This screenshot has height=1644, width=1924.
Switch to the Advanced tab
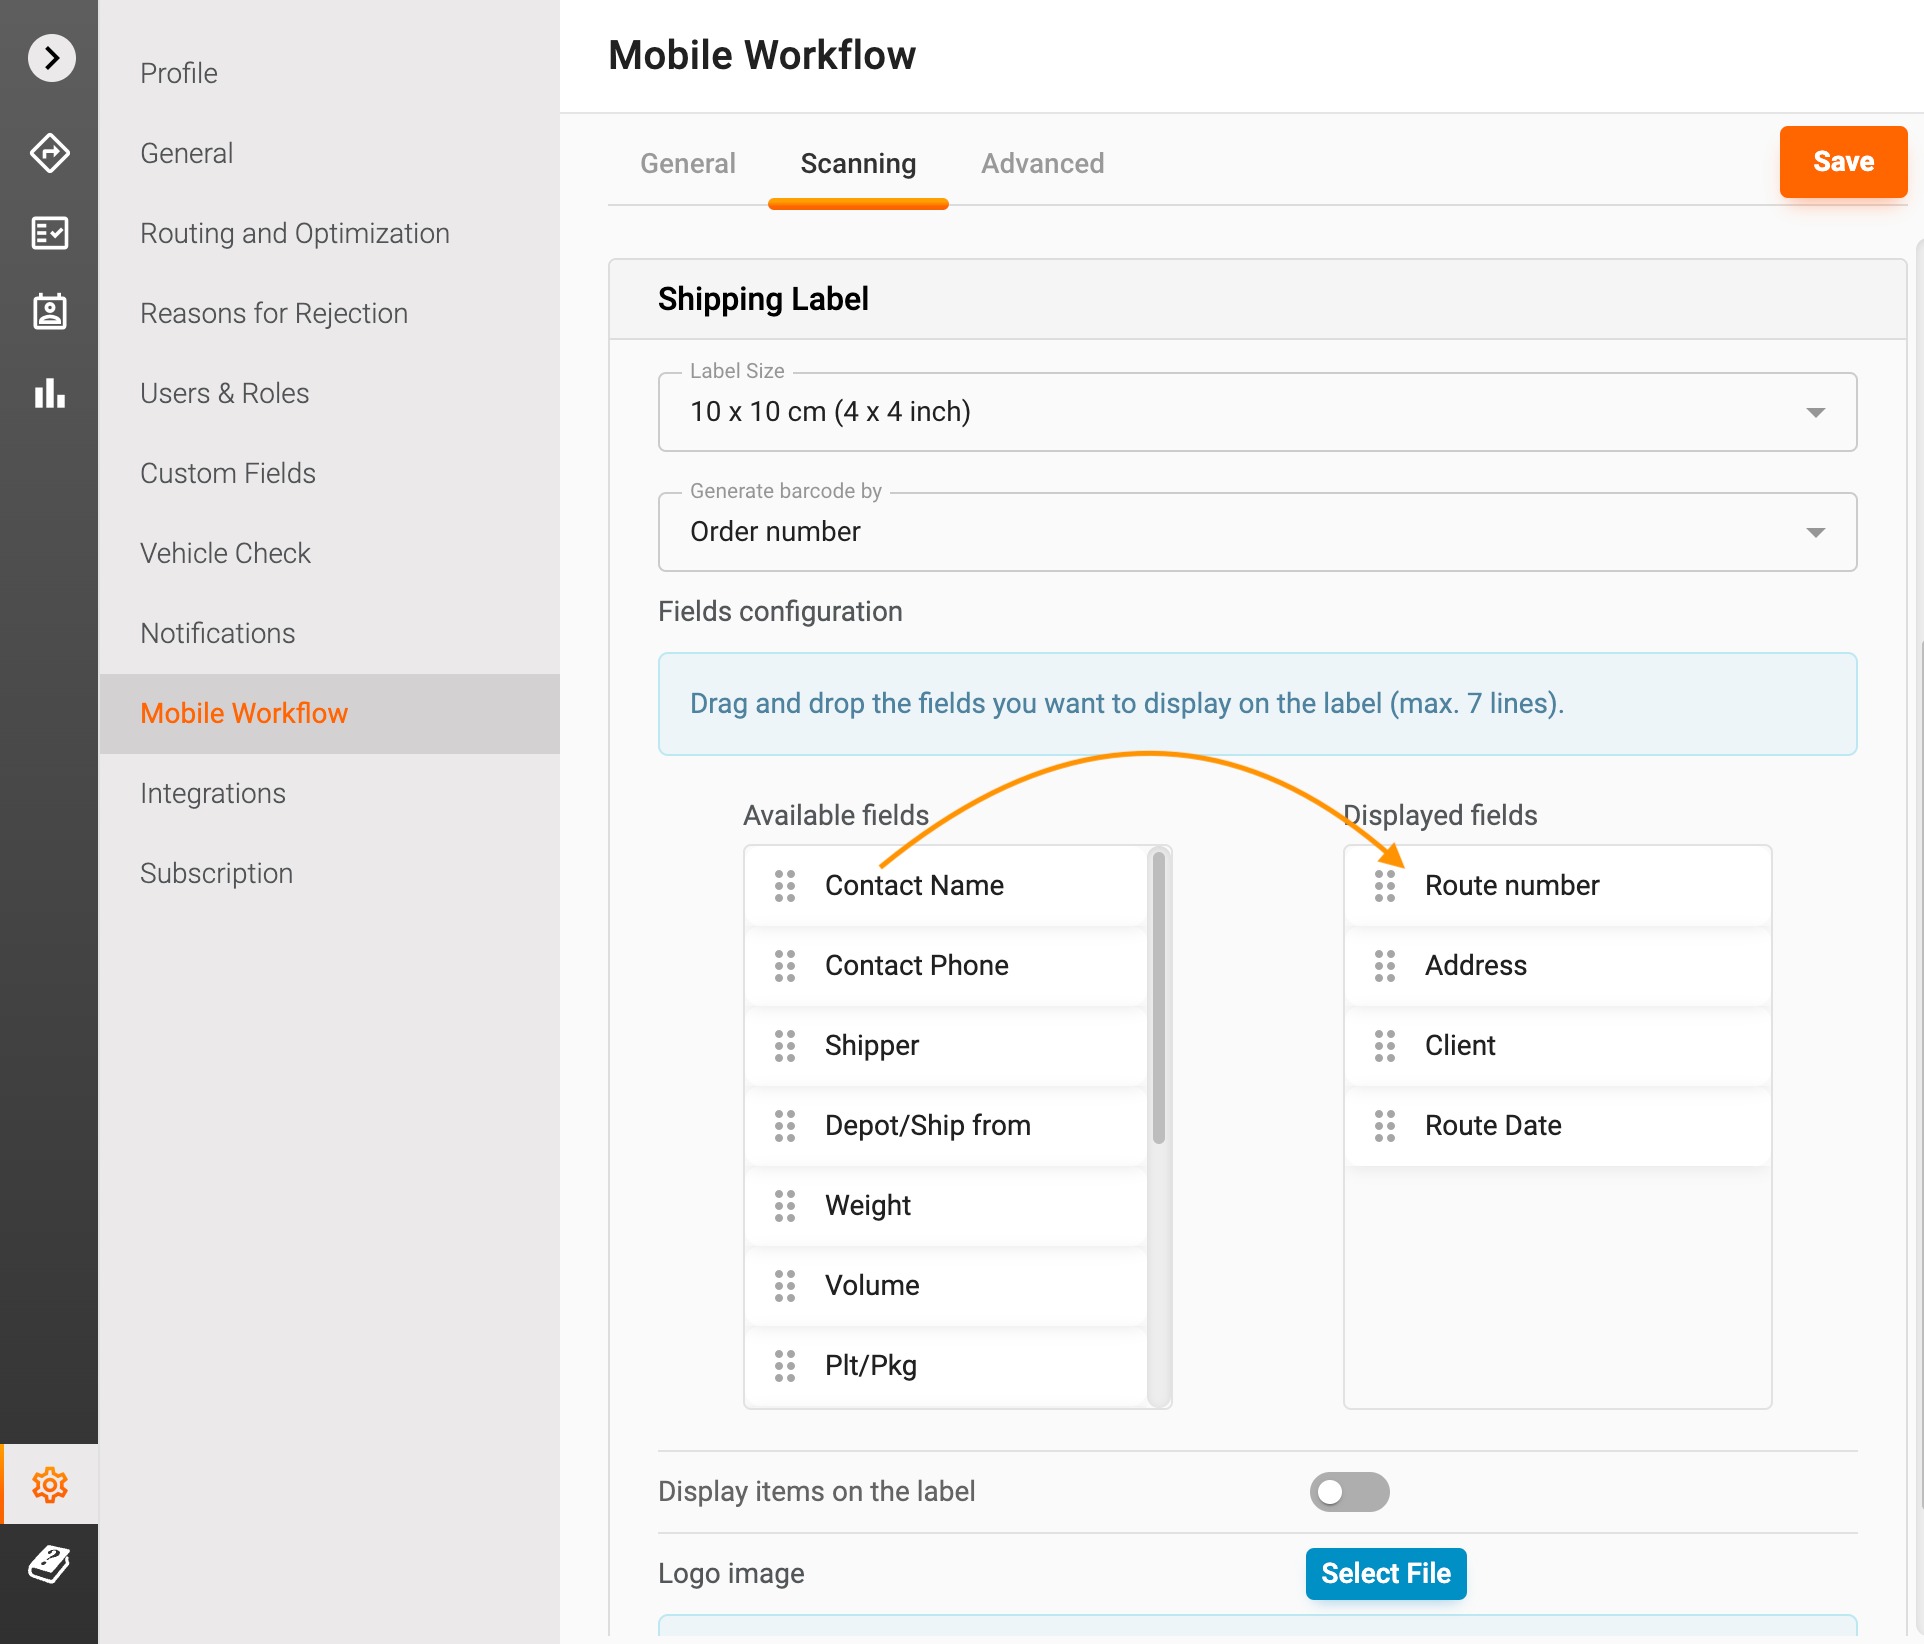click(x=1042, y=164)
